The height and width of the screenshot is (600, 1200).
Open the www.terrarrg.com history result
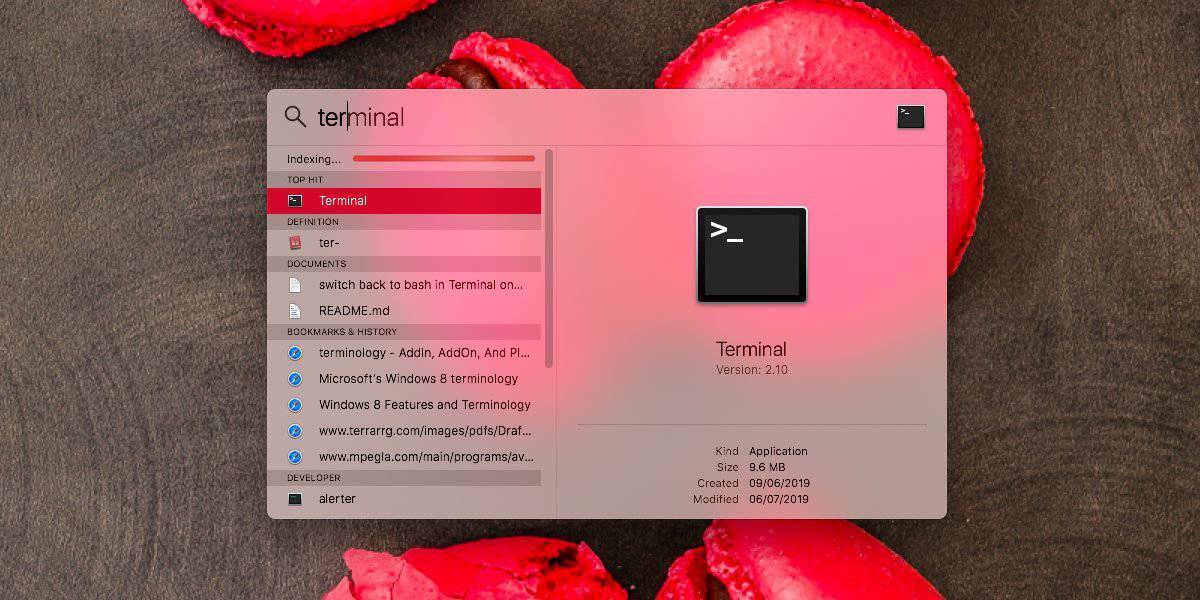(x=404, y=431)
